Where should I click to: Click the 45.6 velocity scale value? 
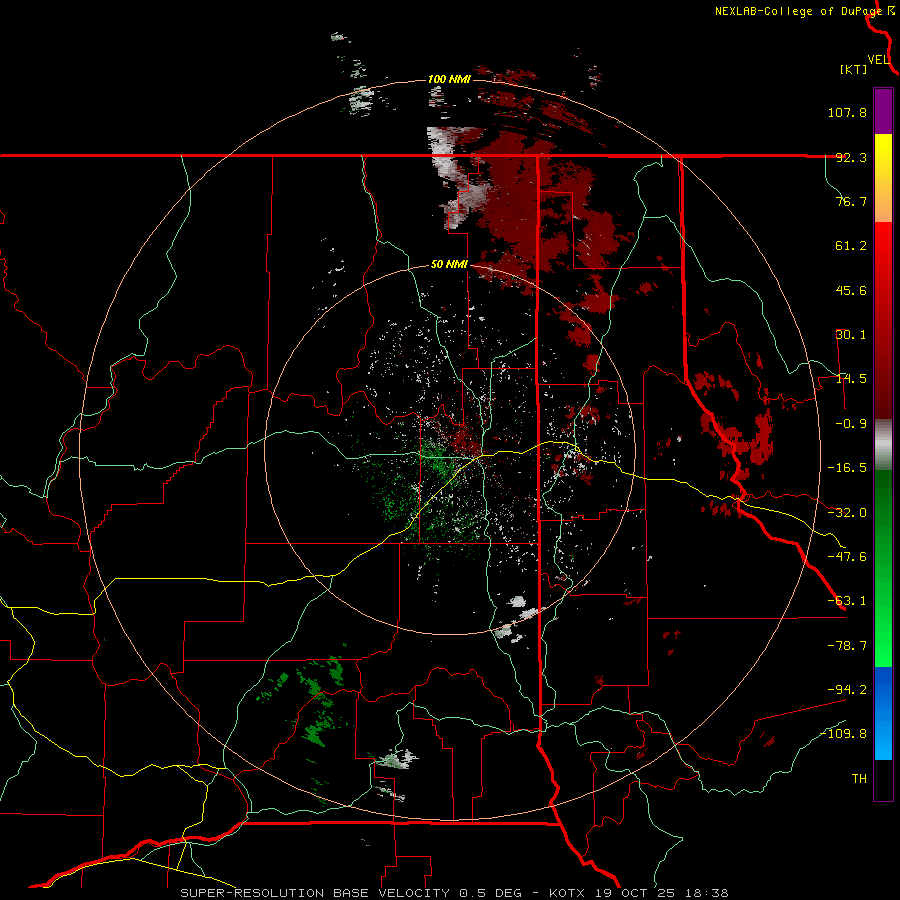pyautogui.click(x=851, y=290)
